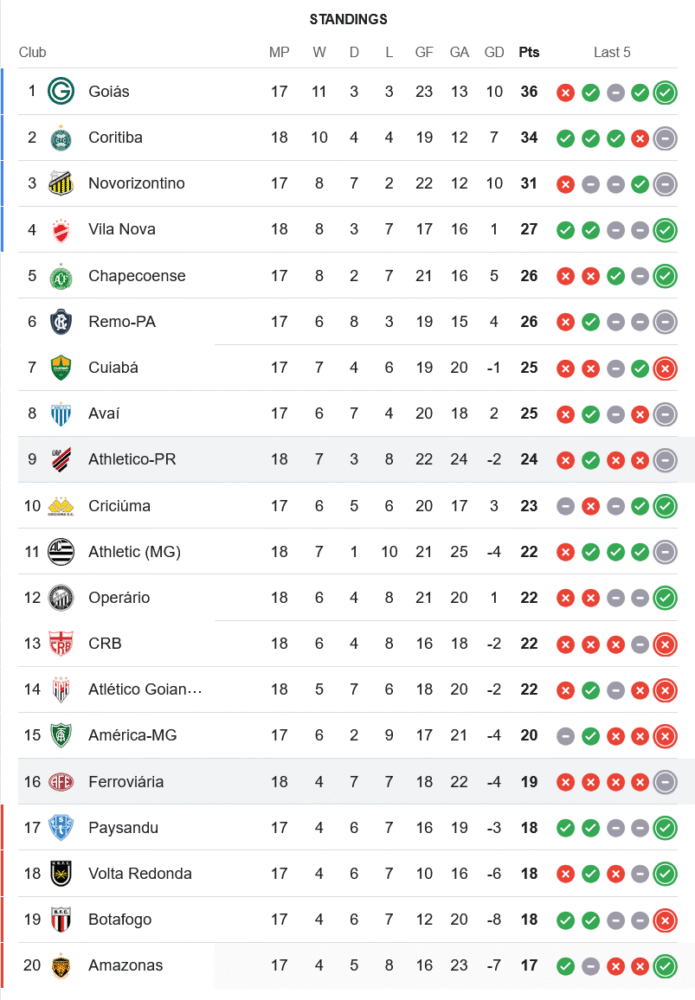The width and height of the screenshot is (695, 1000).
Task: Click the Amazonas team logo
Action: click(x=61, y=966)
